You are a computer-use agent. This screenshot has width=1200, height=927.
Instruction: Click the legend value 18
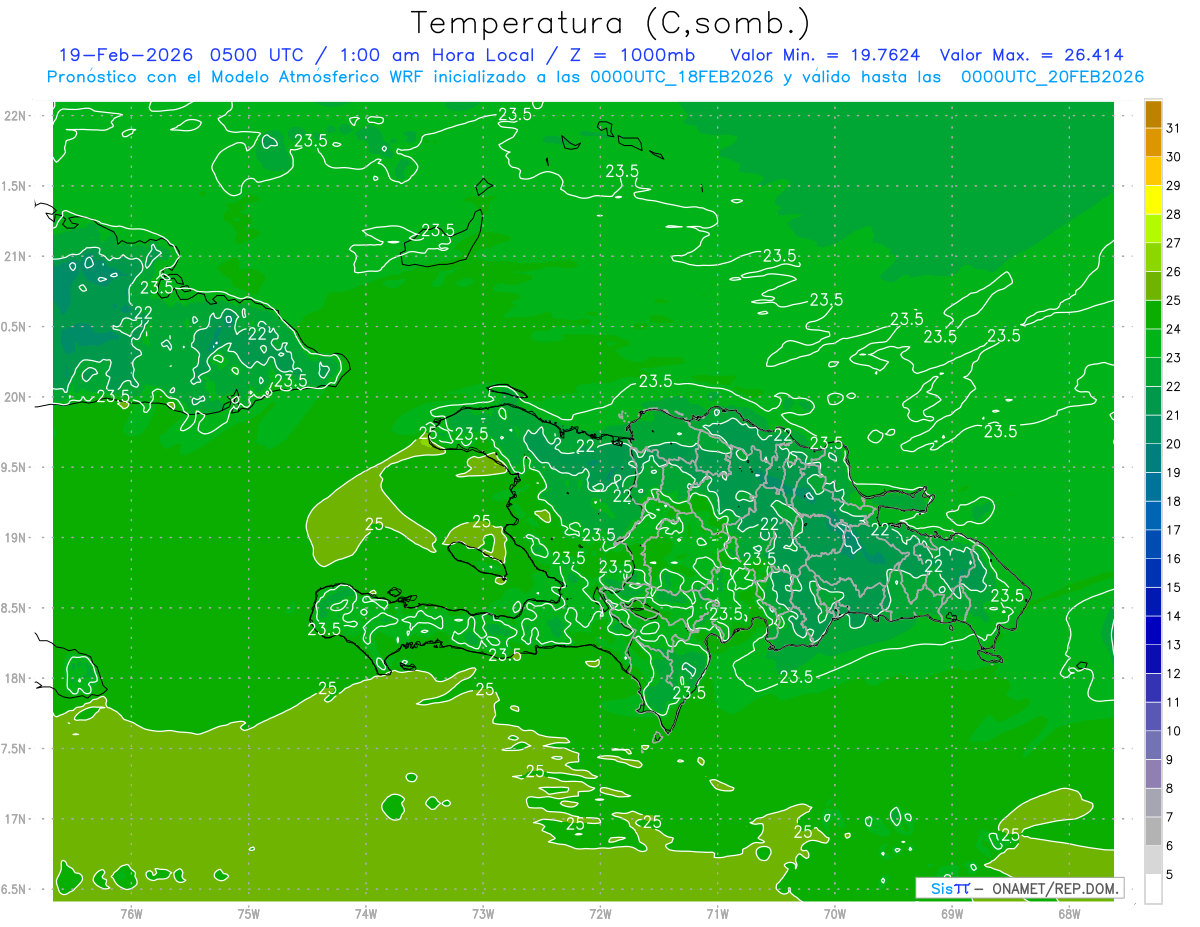point(1174,501)
